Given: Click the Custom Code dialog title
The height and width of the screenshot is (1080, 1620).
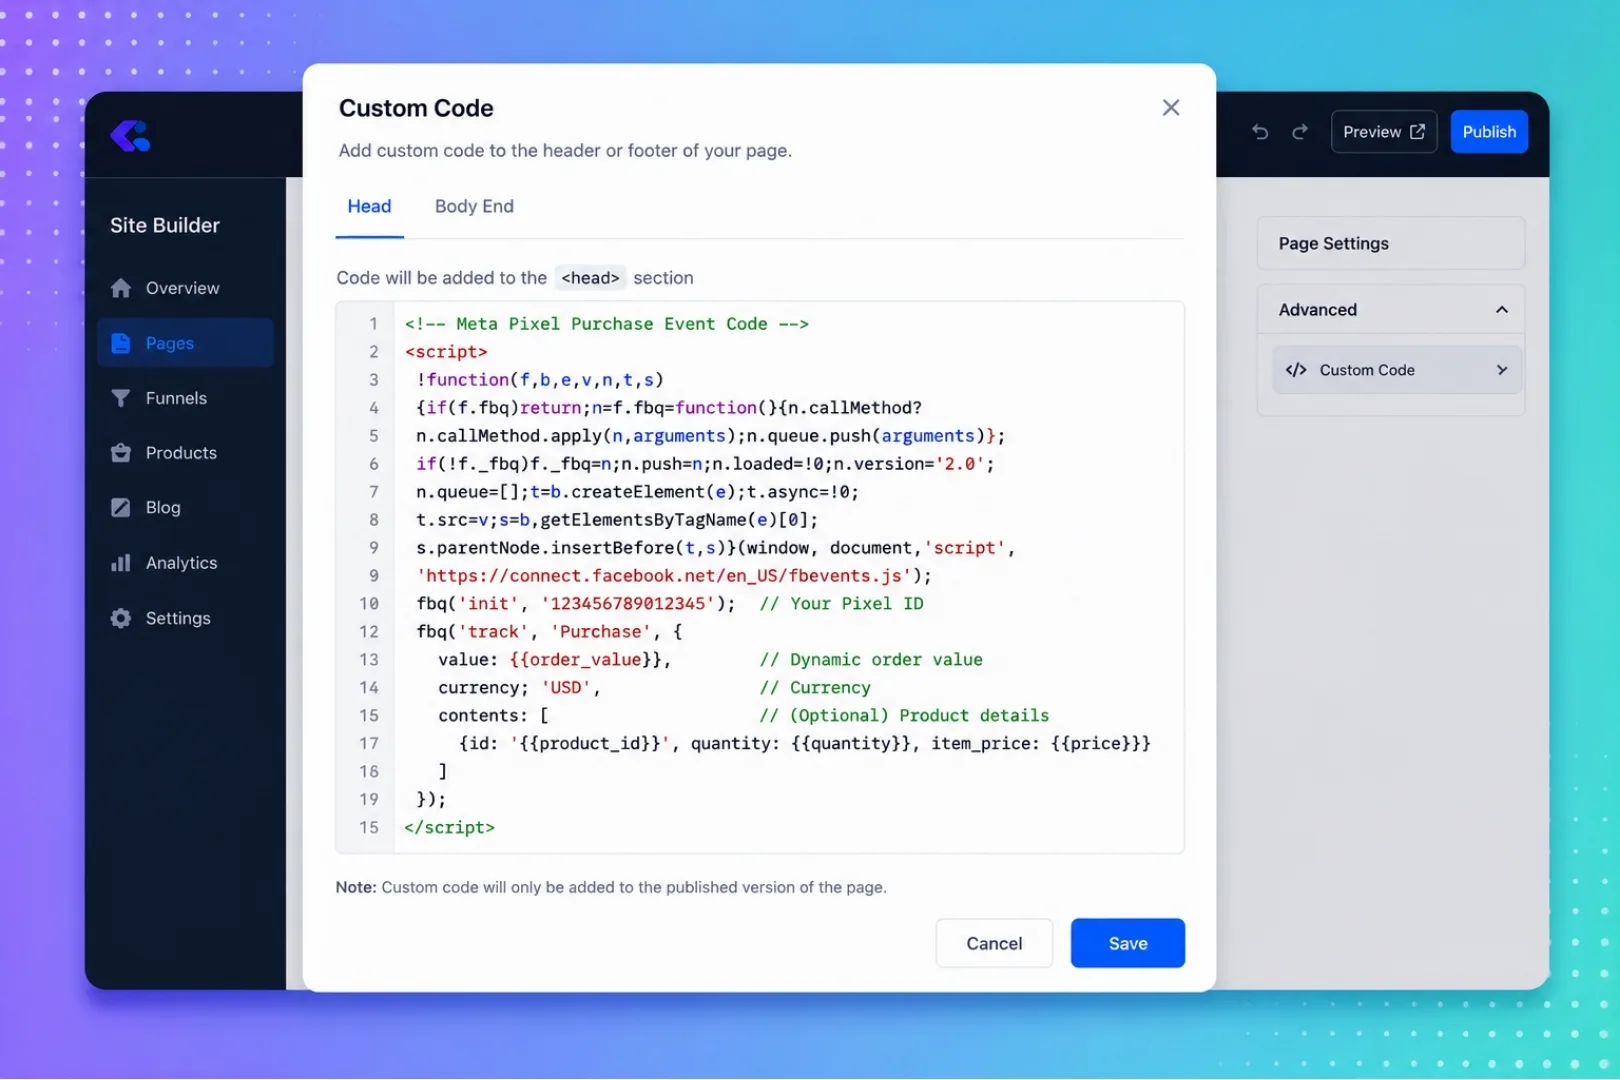Looking at the screenshot, I should click(x=416, y=108).
